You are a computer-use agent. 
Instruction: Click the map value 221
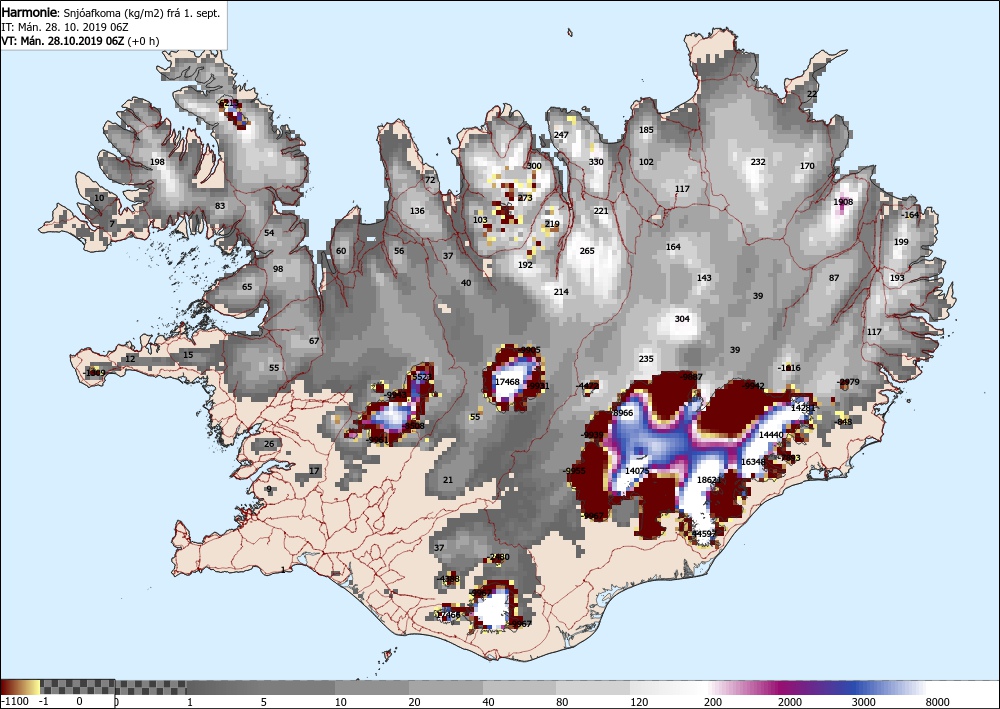click(x=601, y=211)
